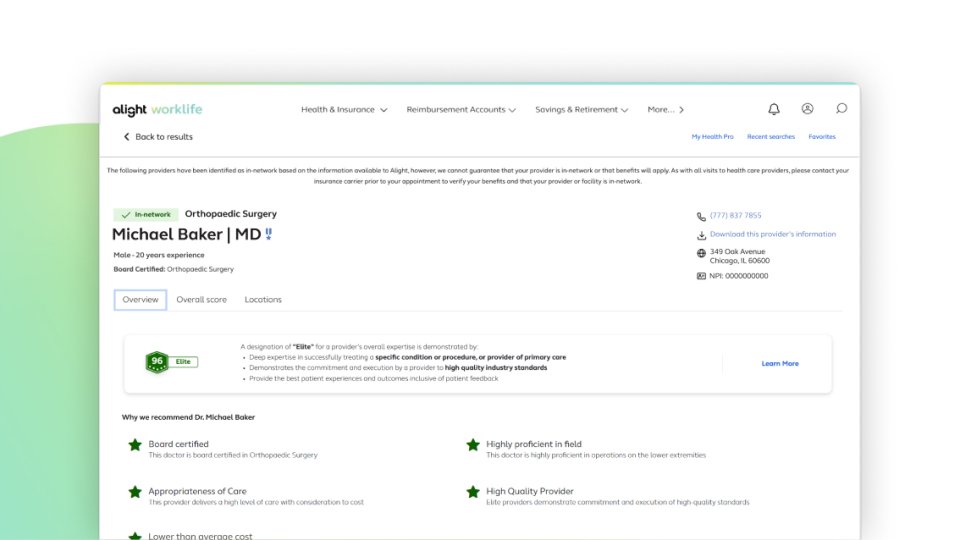Click the back arrow chevron icon
The width and height of the screenshot is (960, 540).
(x=127, y=137)
